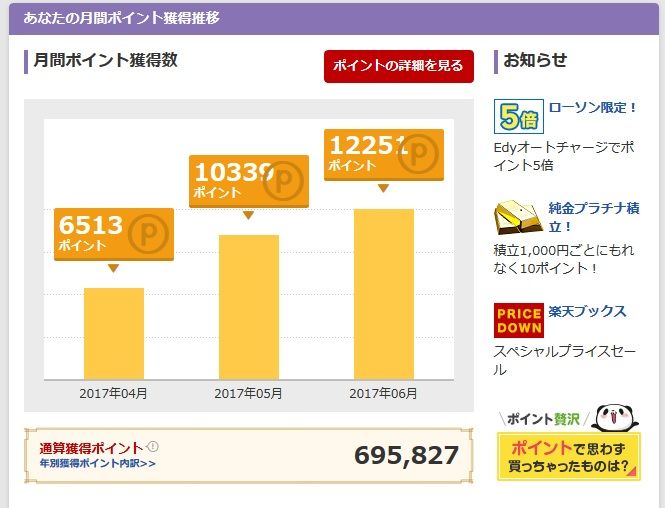Click the 2017年06月 bar in chart

pyautogui.click(x=384, y=294)
